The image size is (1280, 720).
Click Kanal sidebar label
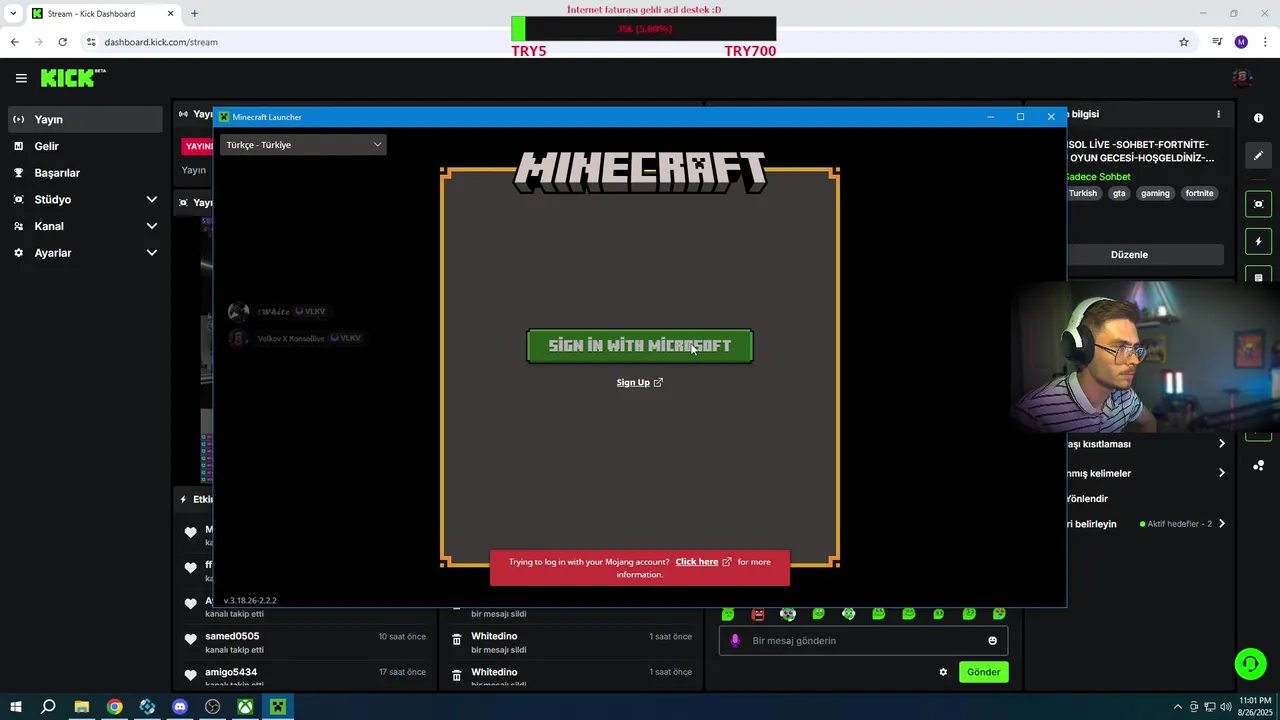(x=49, y=226)
